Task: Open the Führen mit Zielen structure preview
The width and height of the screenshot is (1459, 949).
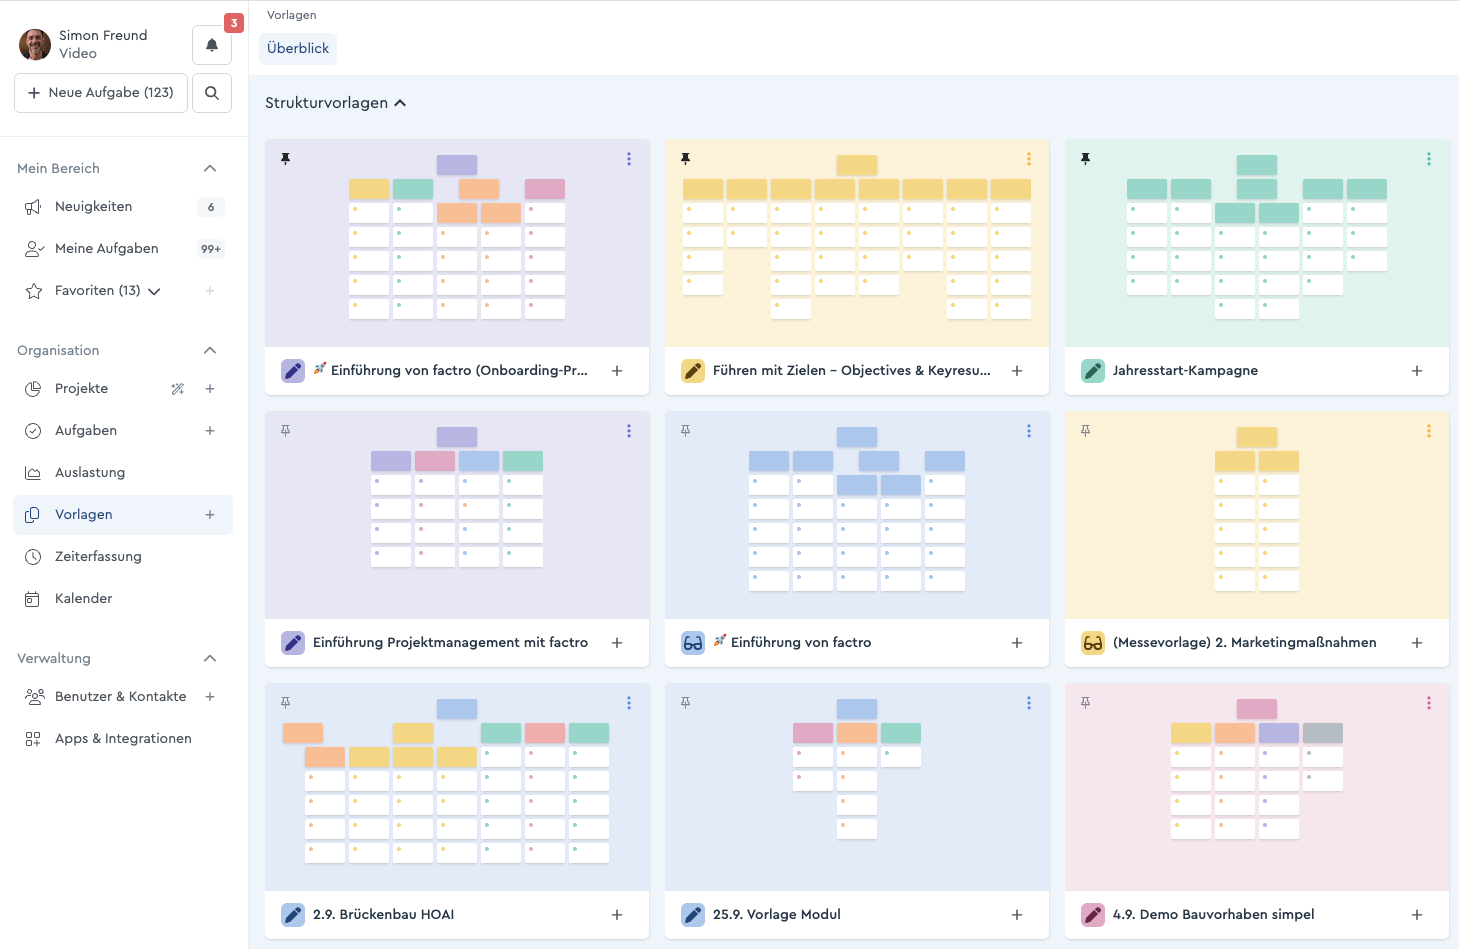Action: [x=857, y=243]
